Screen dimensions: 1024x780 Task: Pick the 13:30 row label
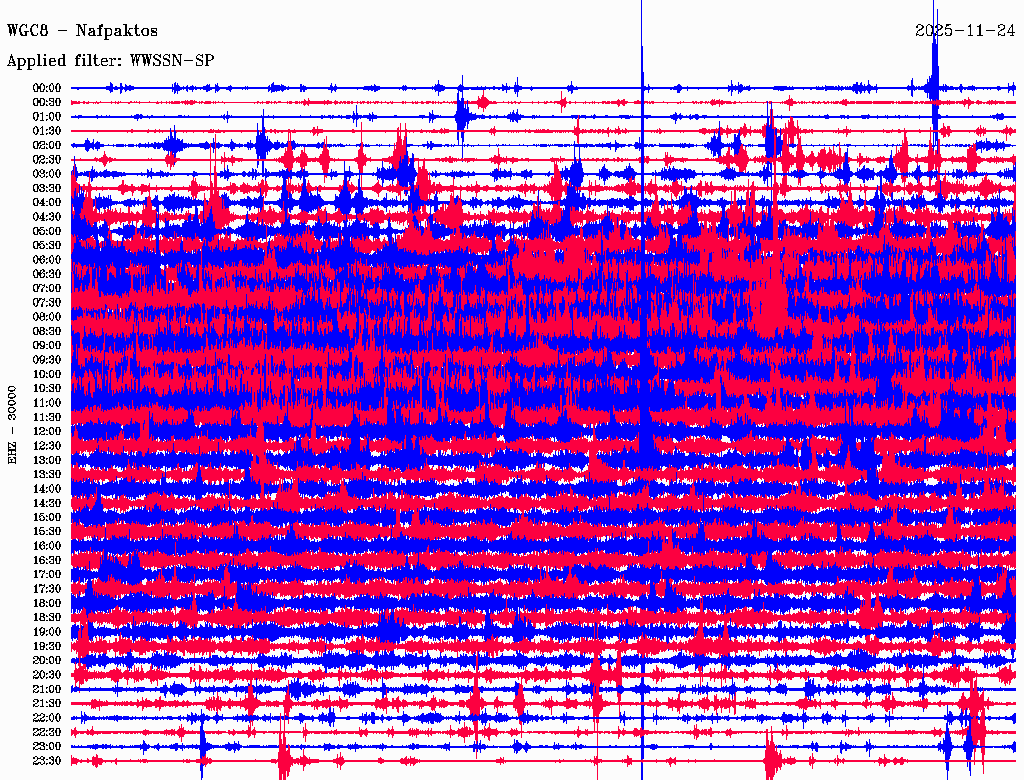[x=47, y=474]
